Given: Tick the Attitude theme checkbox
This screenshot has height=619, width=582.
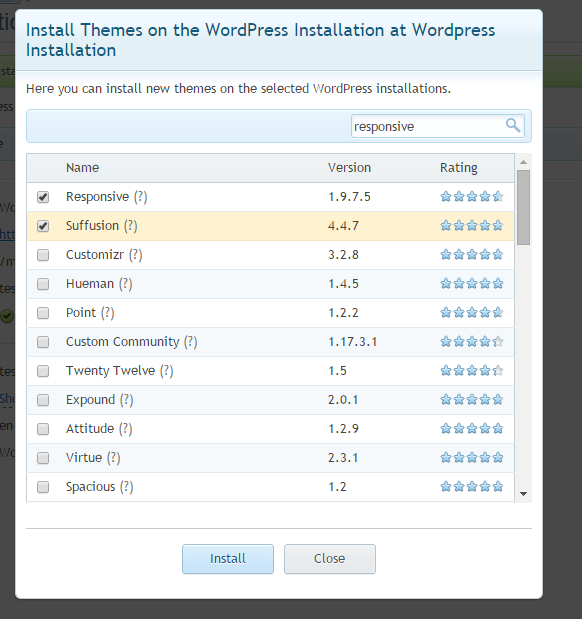Looking at the screenshot, I should (43, 429).
